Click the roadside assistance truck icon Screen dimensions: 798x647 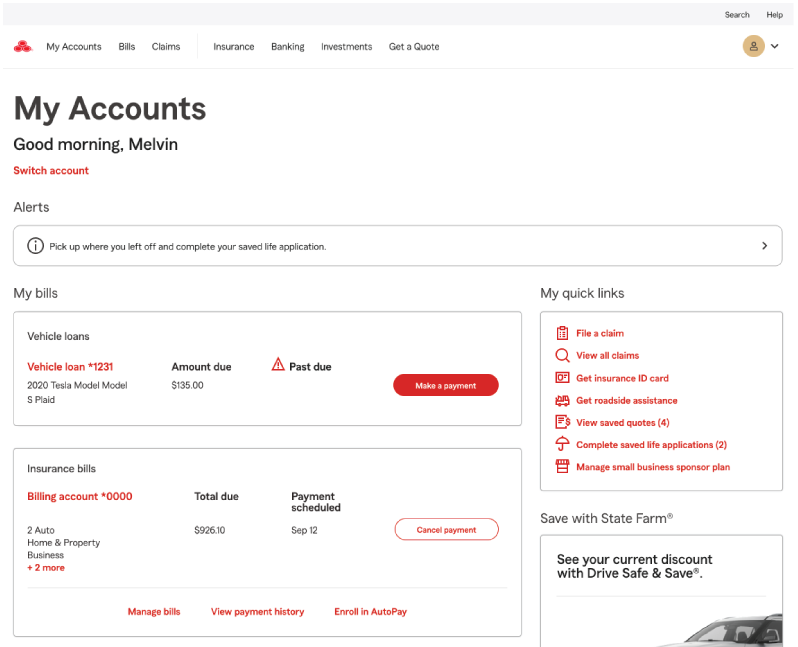(562, 400)
